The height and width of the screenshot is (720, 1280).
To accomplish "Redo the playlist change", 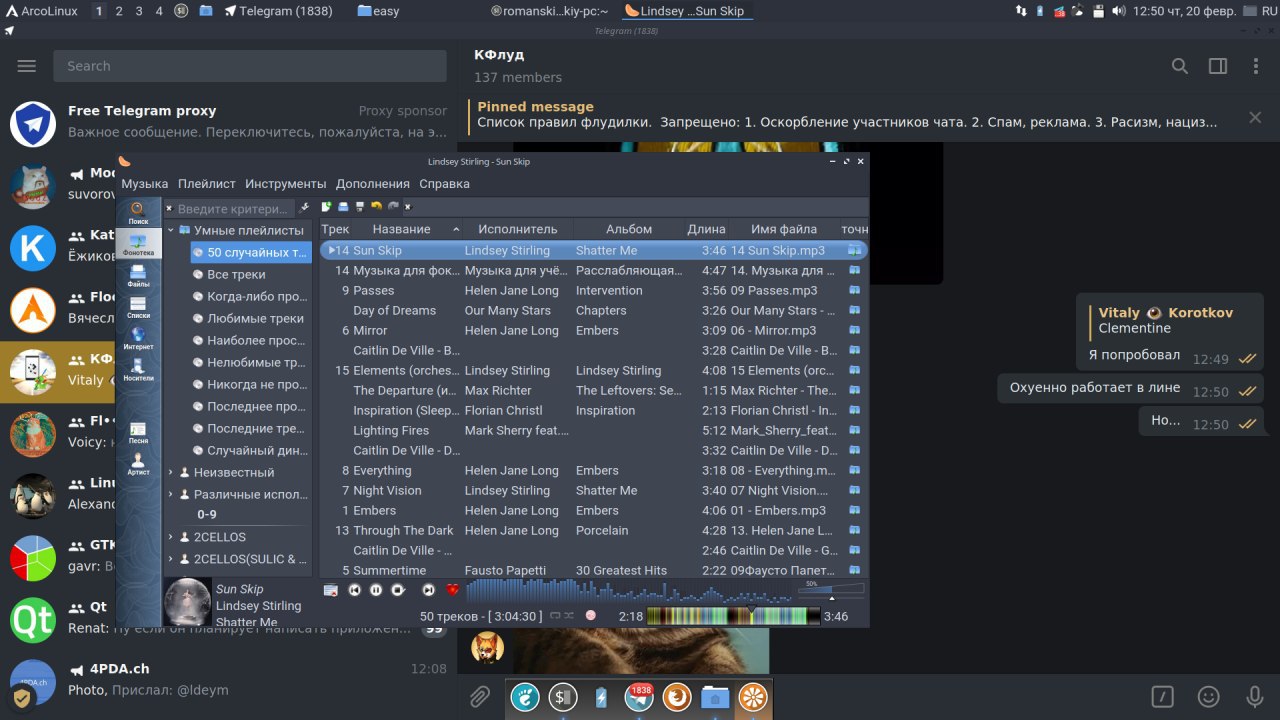I will [392, 207].
